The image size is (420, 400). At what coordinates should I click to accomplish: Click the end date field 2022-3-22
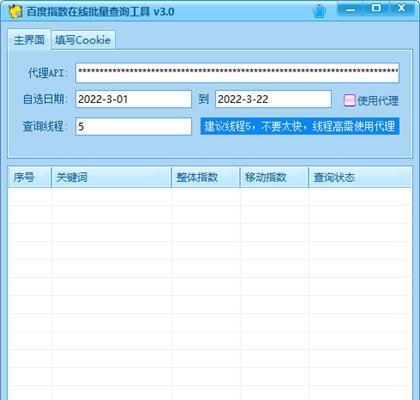pyautogui.click(x=273, y=99)
